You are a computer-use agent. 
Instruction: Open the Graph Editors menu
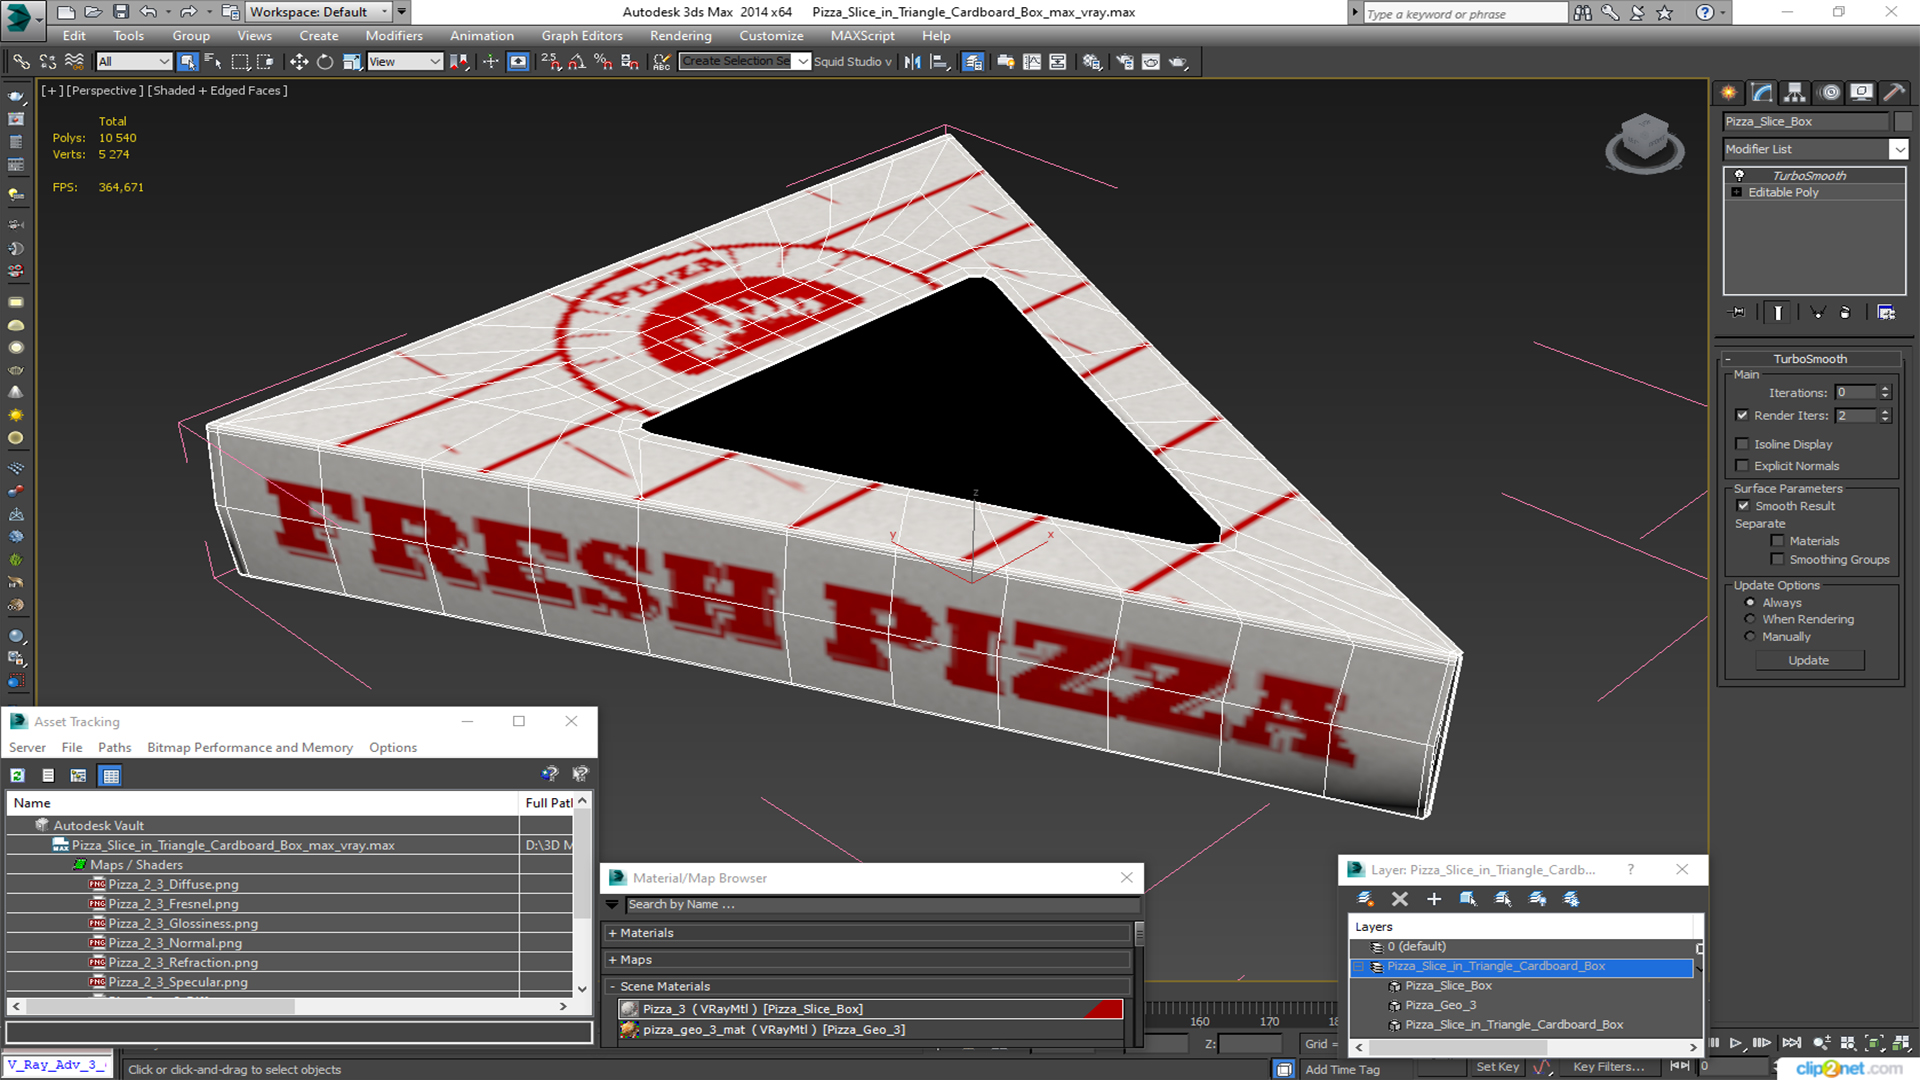pos(582,36)
